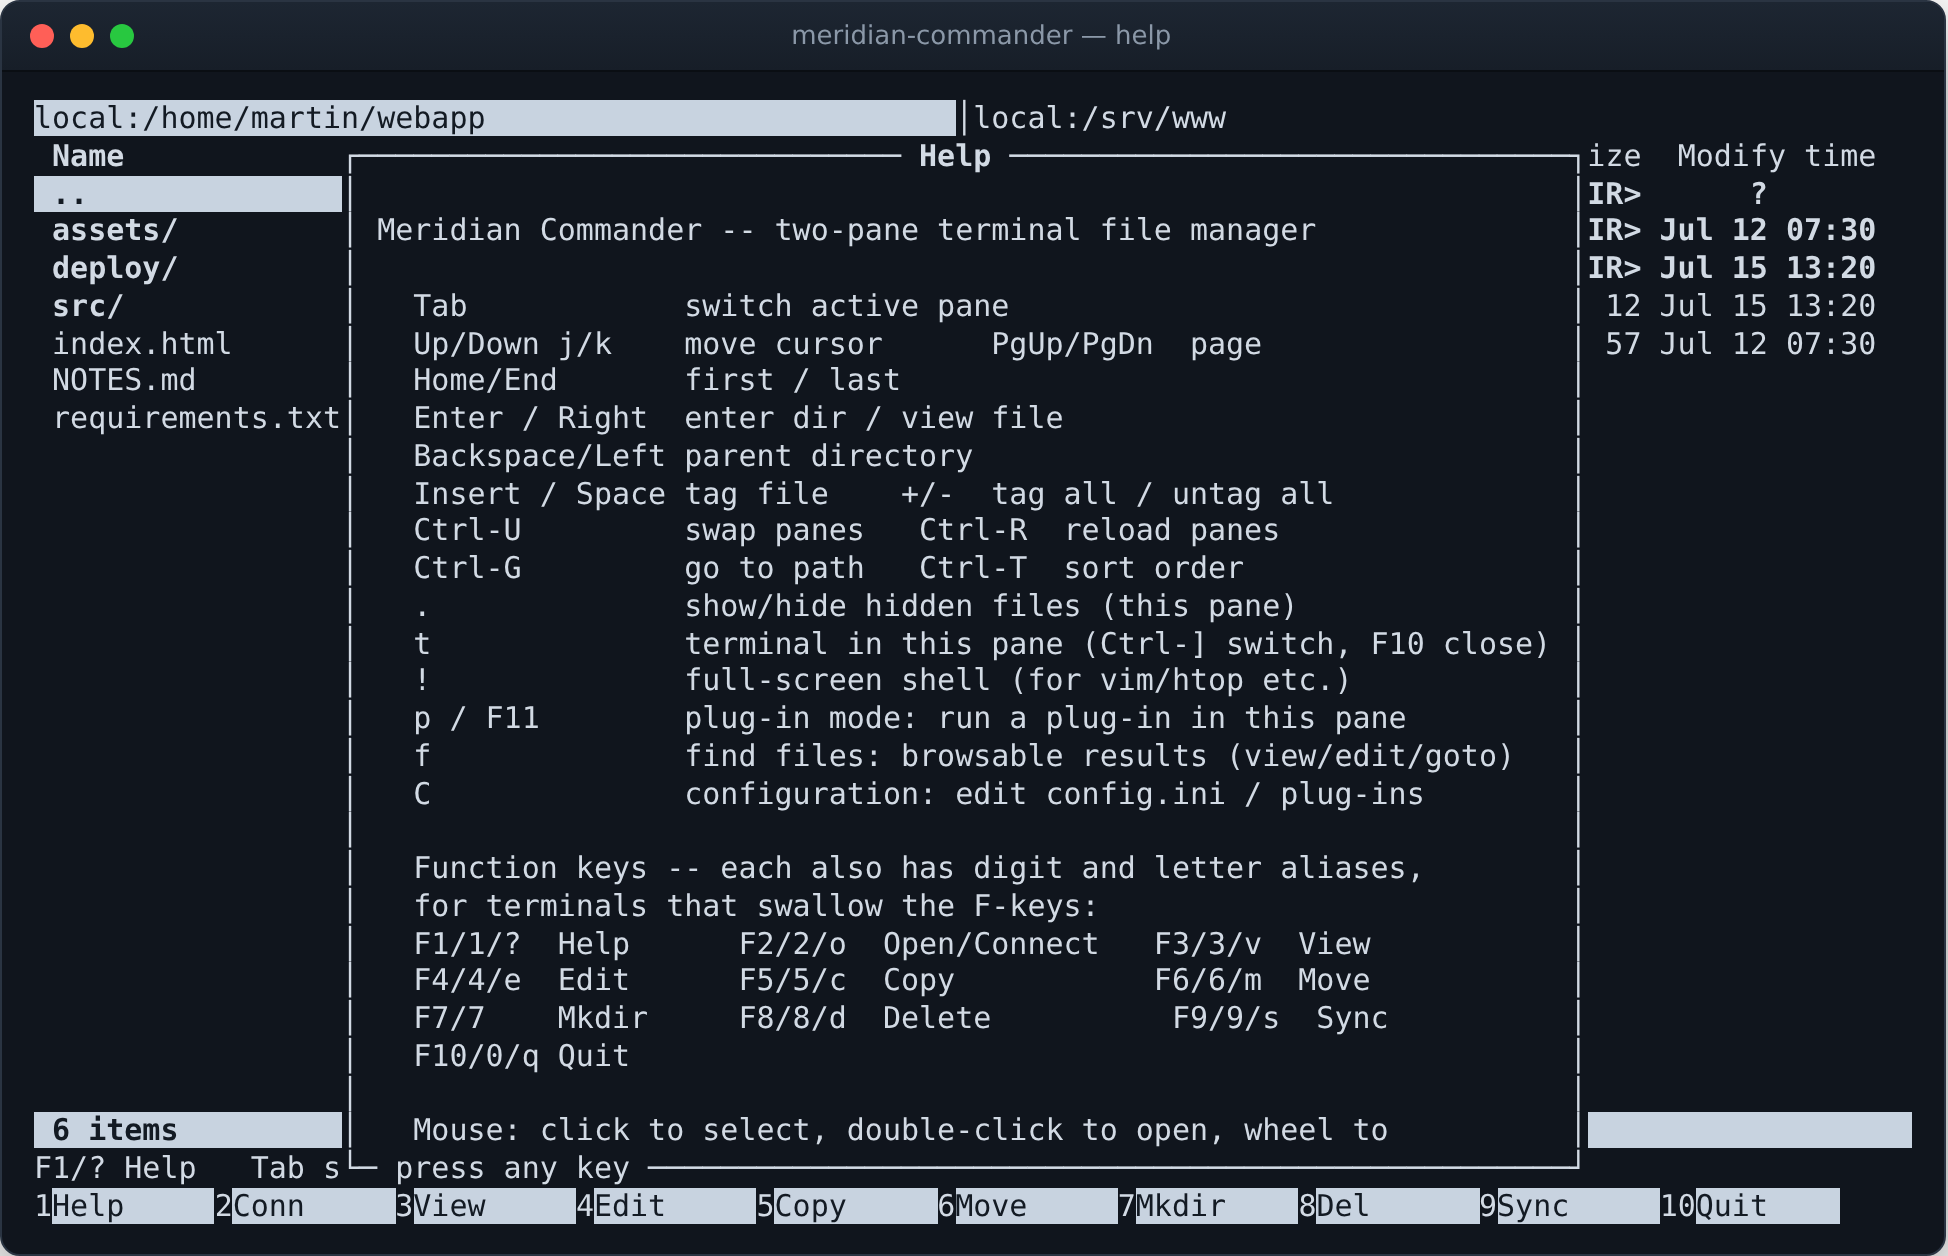Click the 'F2/2/o Open/Connect' help entry
The height and width of the screenshot is (1256, 1948).
point(919,944)
